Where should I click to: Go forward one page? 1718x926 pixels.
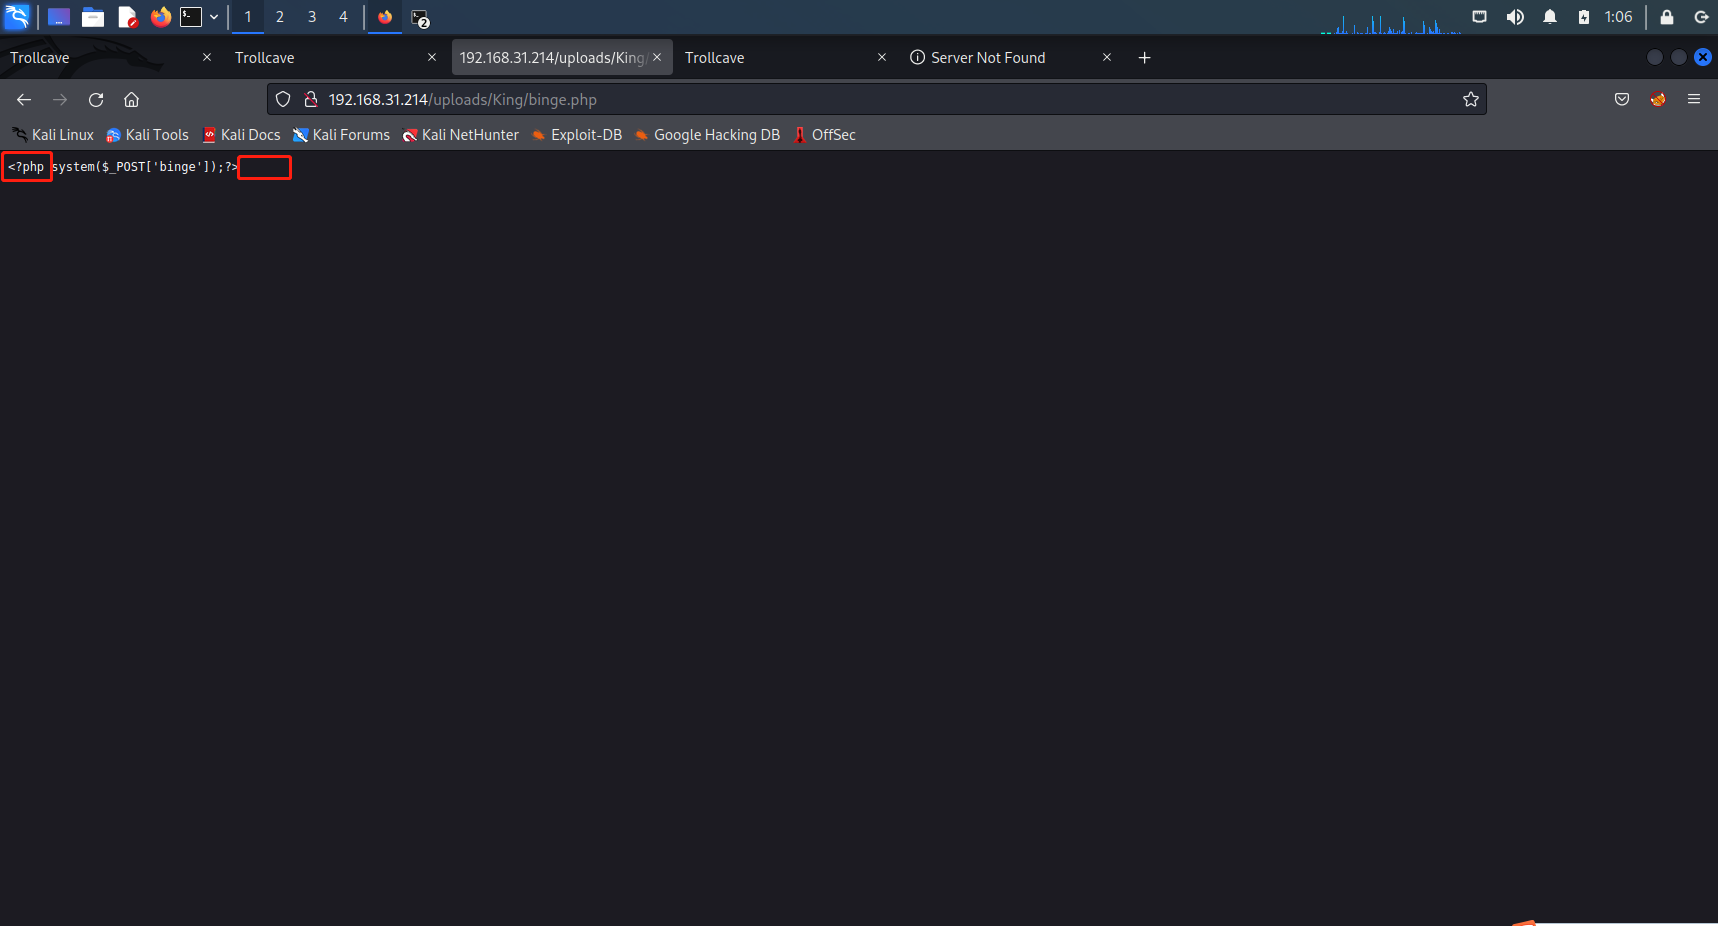[60, 100]
